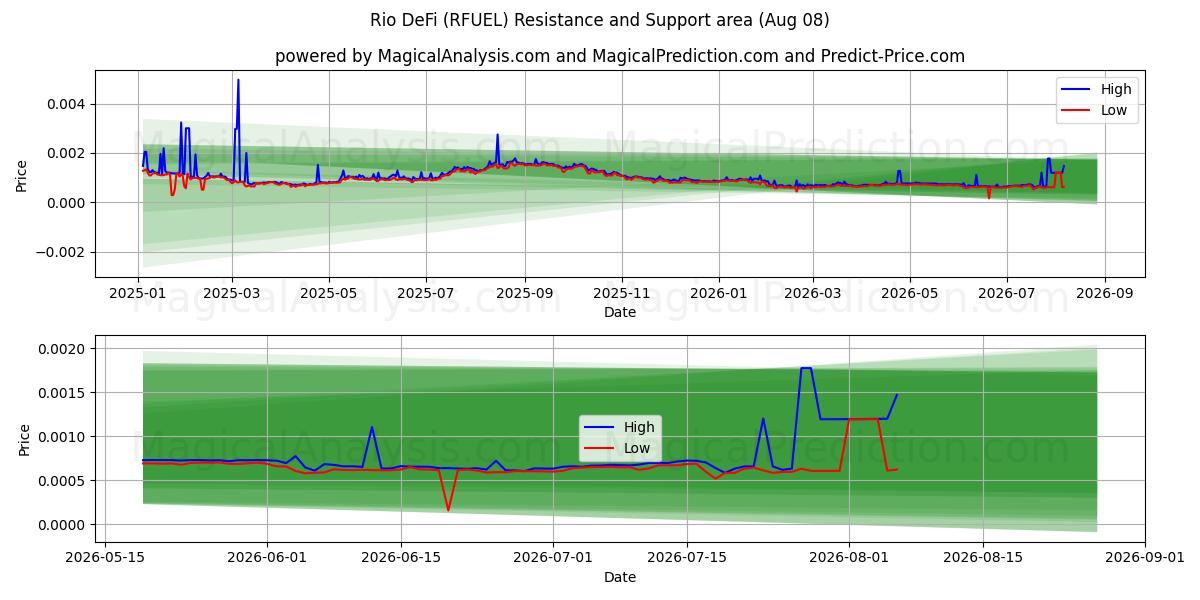The height and width of the screenshot is (600, 1200).
Task: Click the '2025-03' tick label
Action: point(232,293)
